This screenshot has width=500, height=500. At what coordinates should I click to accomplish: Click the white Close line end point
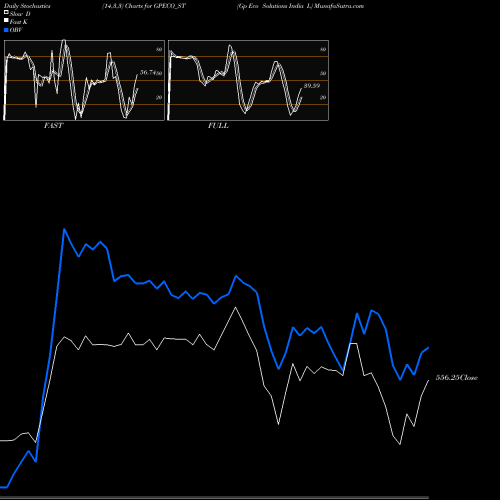pyautogui.click(x=428, y=380)
